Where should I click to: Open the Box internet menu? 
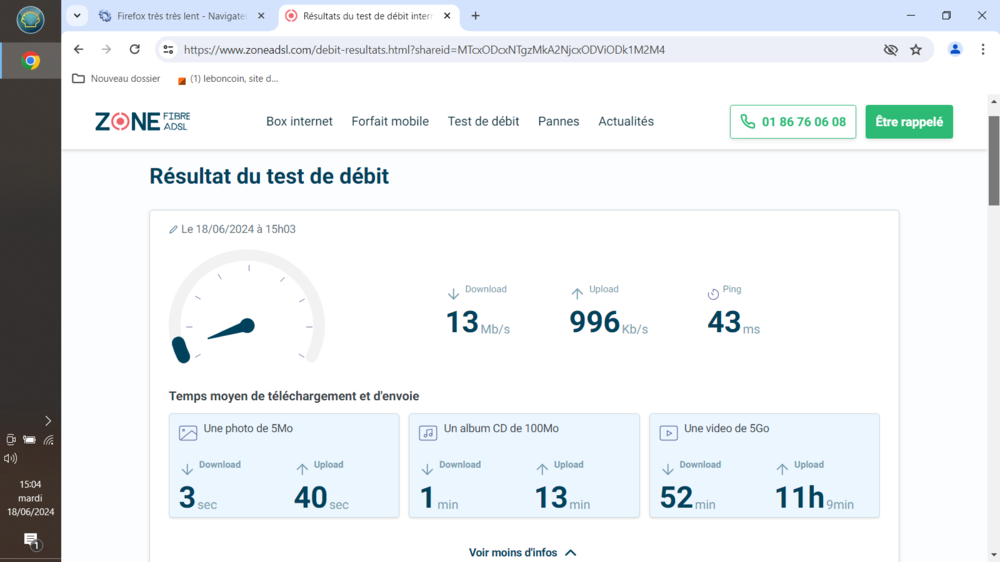pyautogui.click(x=299, y=121)
